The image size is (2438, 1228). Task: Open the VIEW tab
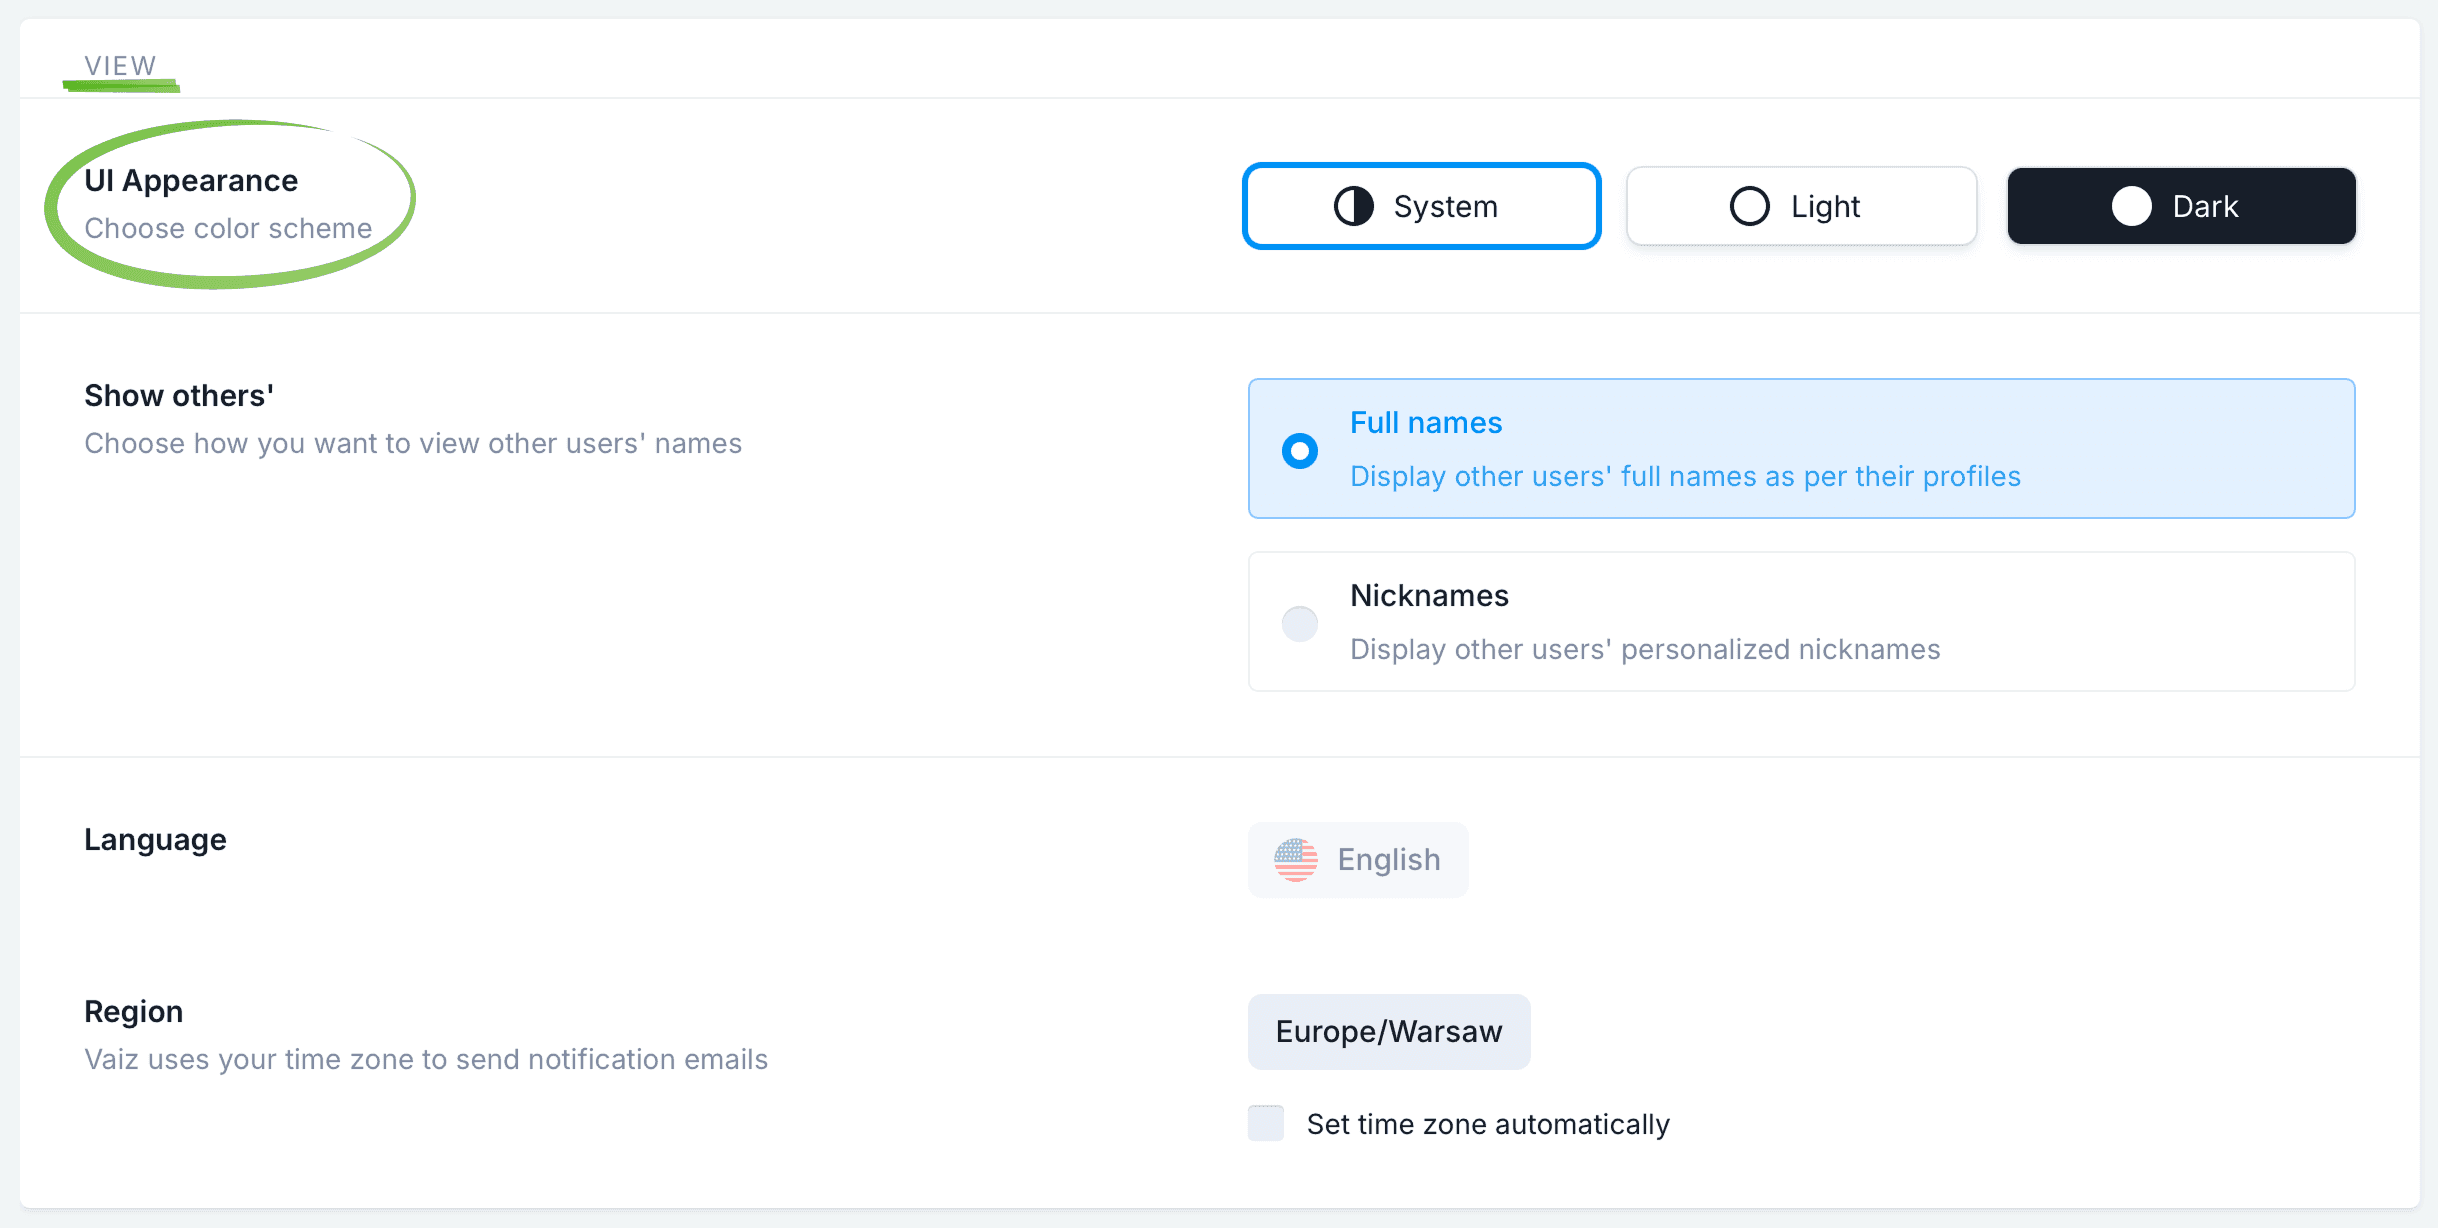click(120, 66)
